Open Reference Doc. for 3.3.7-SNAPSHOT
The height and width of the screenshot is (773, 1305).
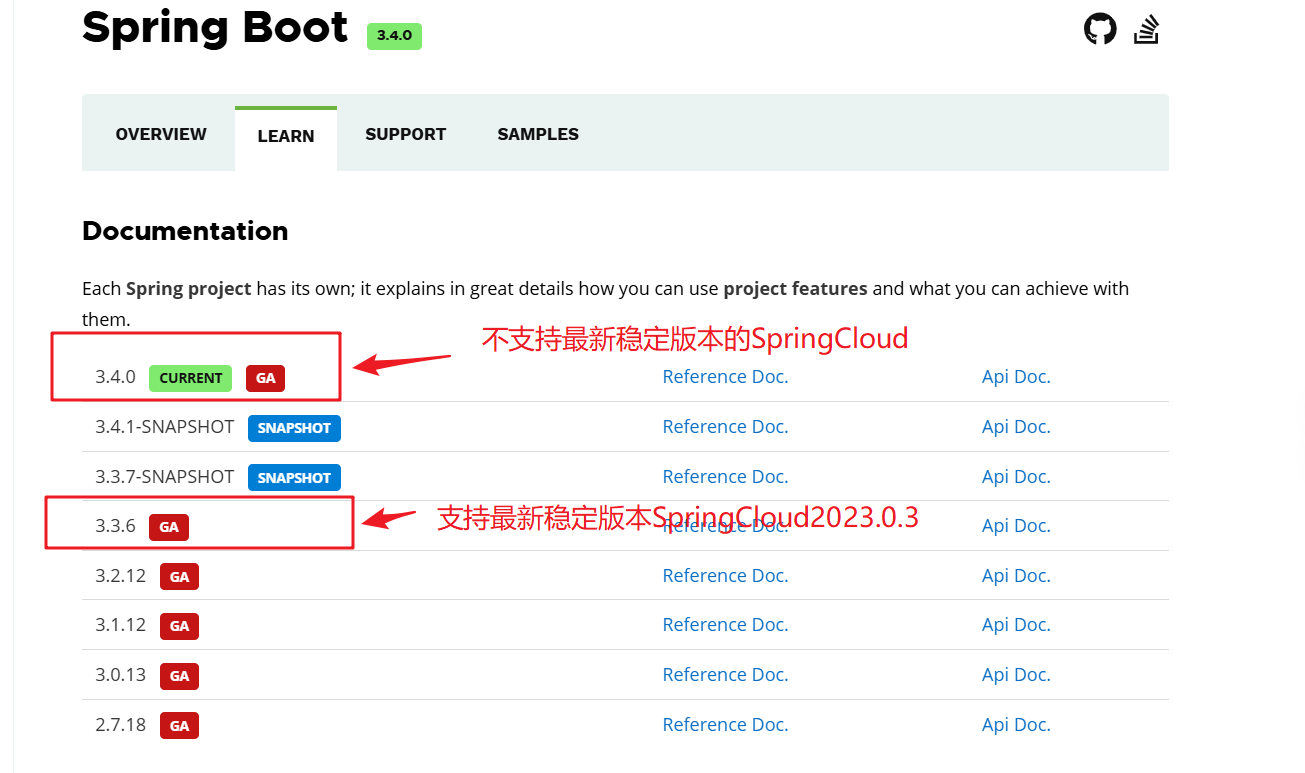click(725, 477)
